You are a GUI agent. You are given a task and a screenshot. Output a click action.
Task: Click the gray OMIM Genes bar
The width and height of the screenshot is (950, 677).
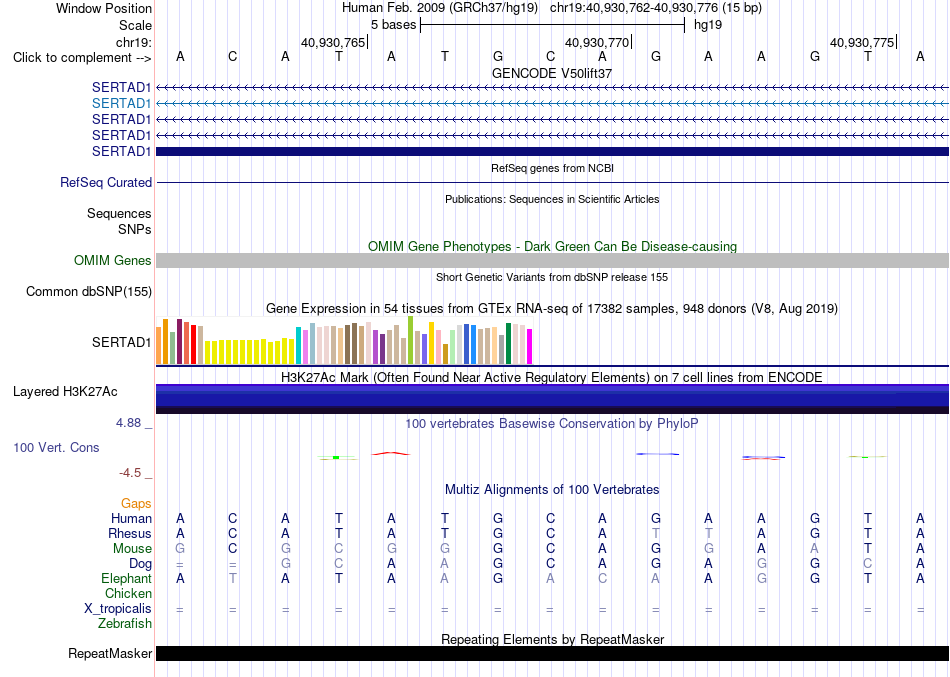tap(552, 261)
